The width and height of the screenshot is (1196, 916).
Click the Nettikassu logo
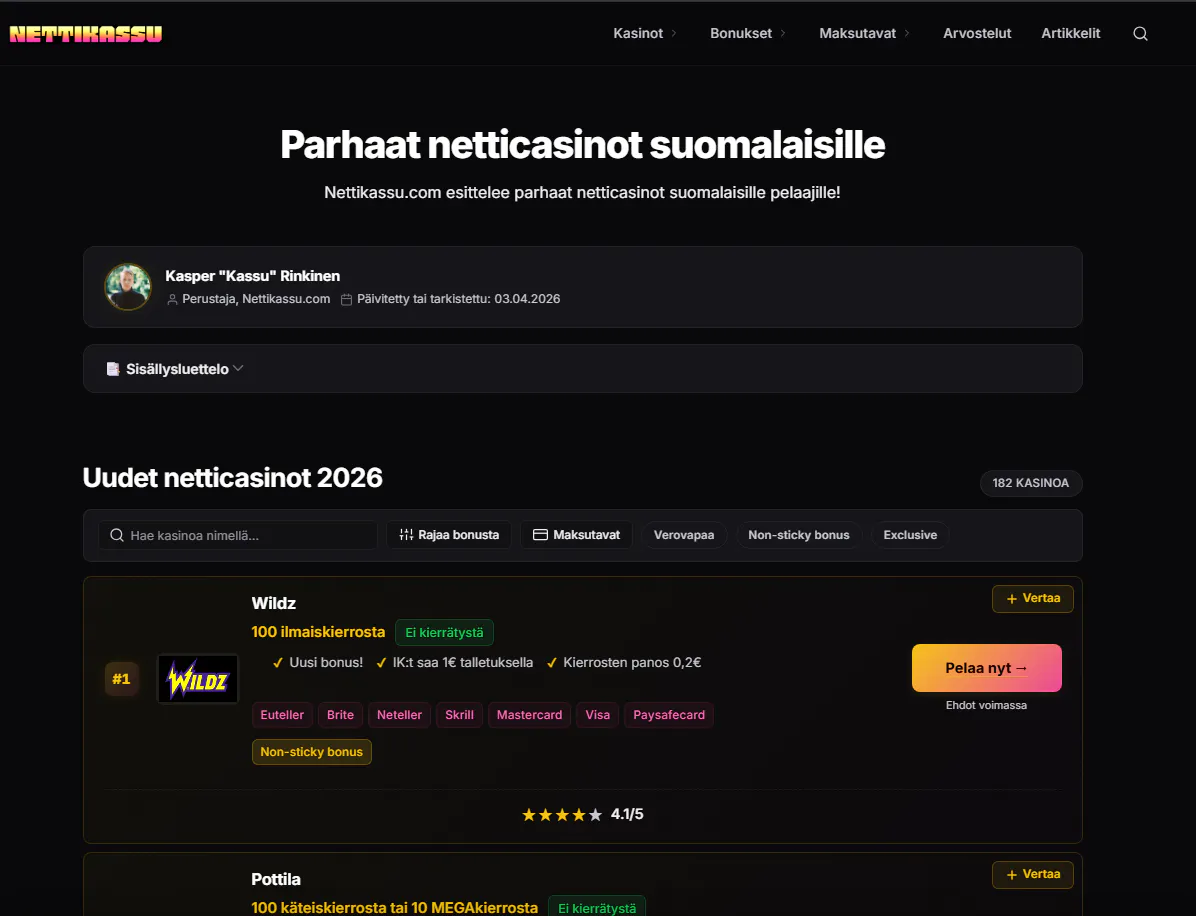tap(85, 34)
